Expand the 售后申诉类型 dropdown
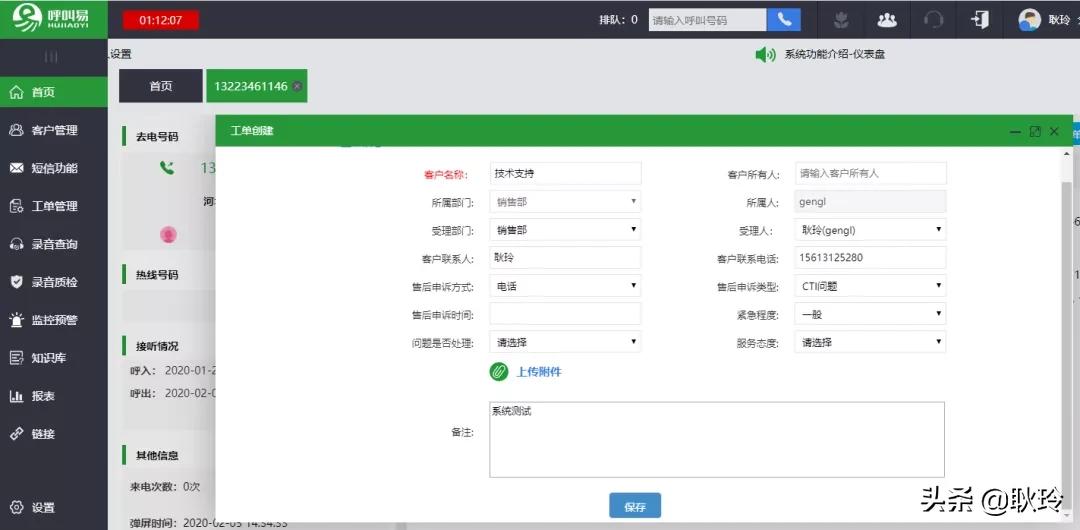This screenshot has height=530, width=1080. click(870, 286)
